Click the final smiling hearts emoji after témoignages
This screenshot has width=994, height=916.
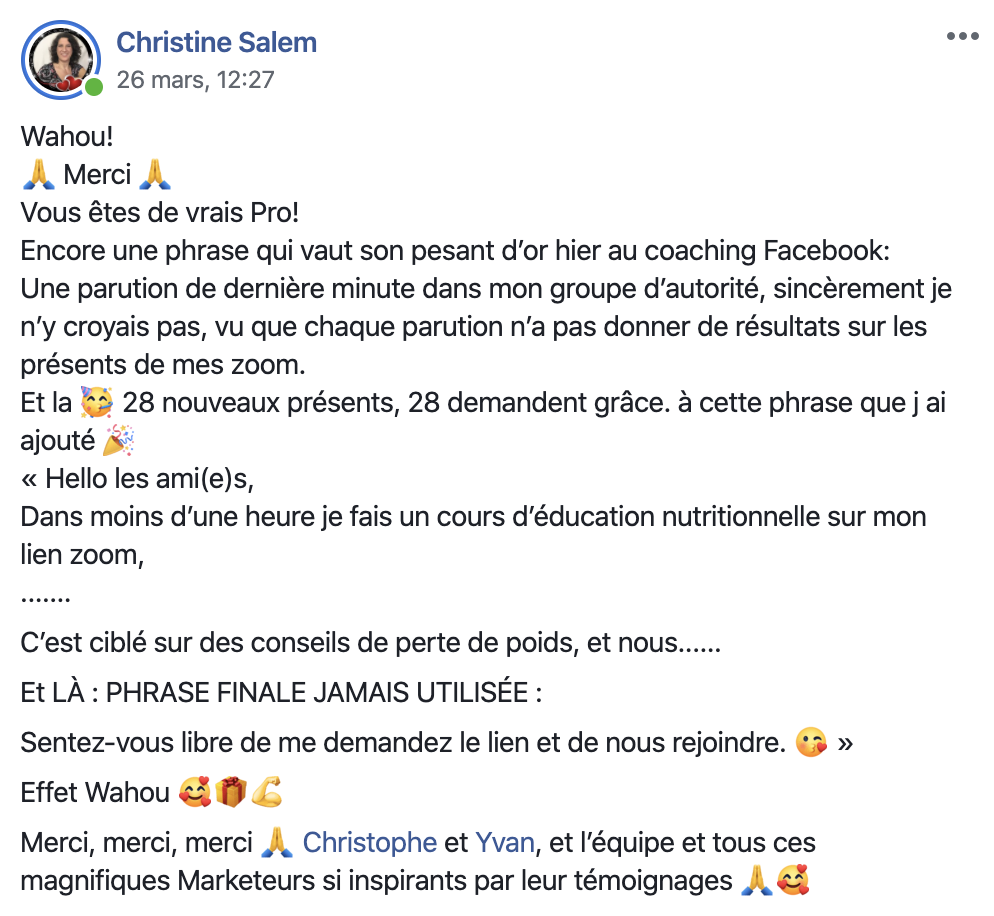tap(793, 881)
